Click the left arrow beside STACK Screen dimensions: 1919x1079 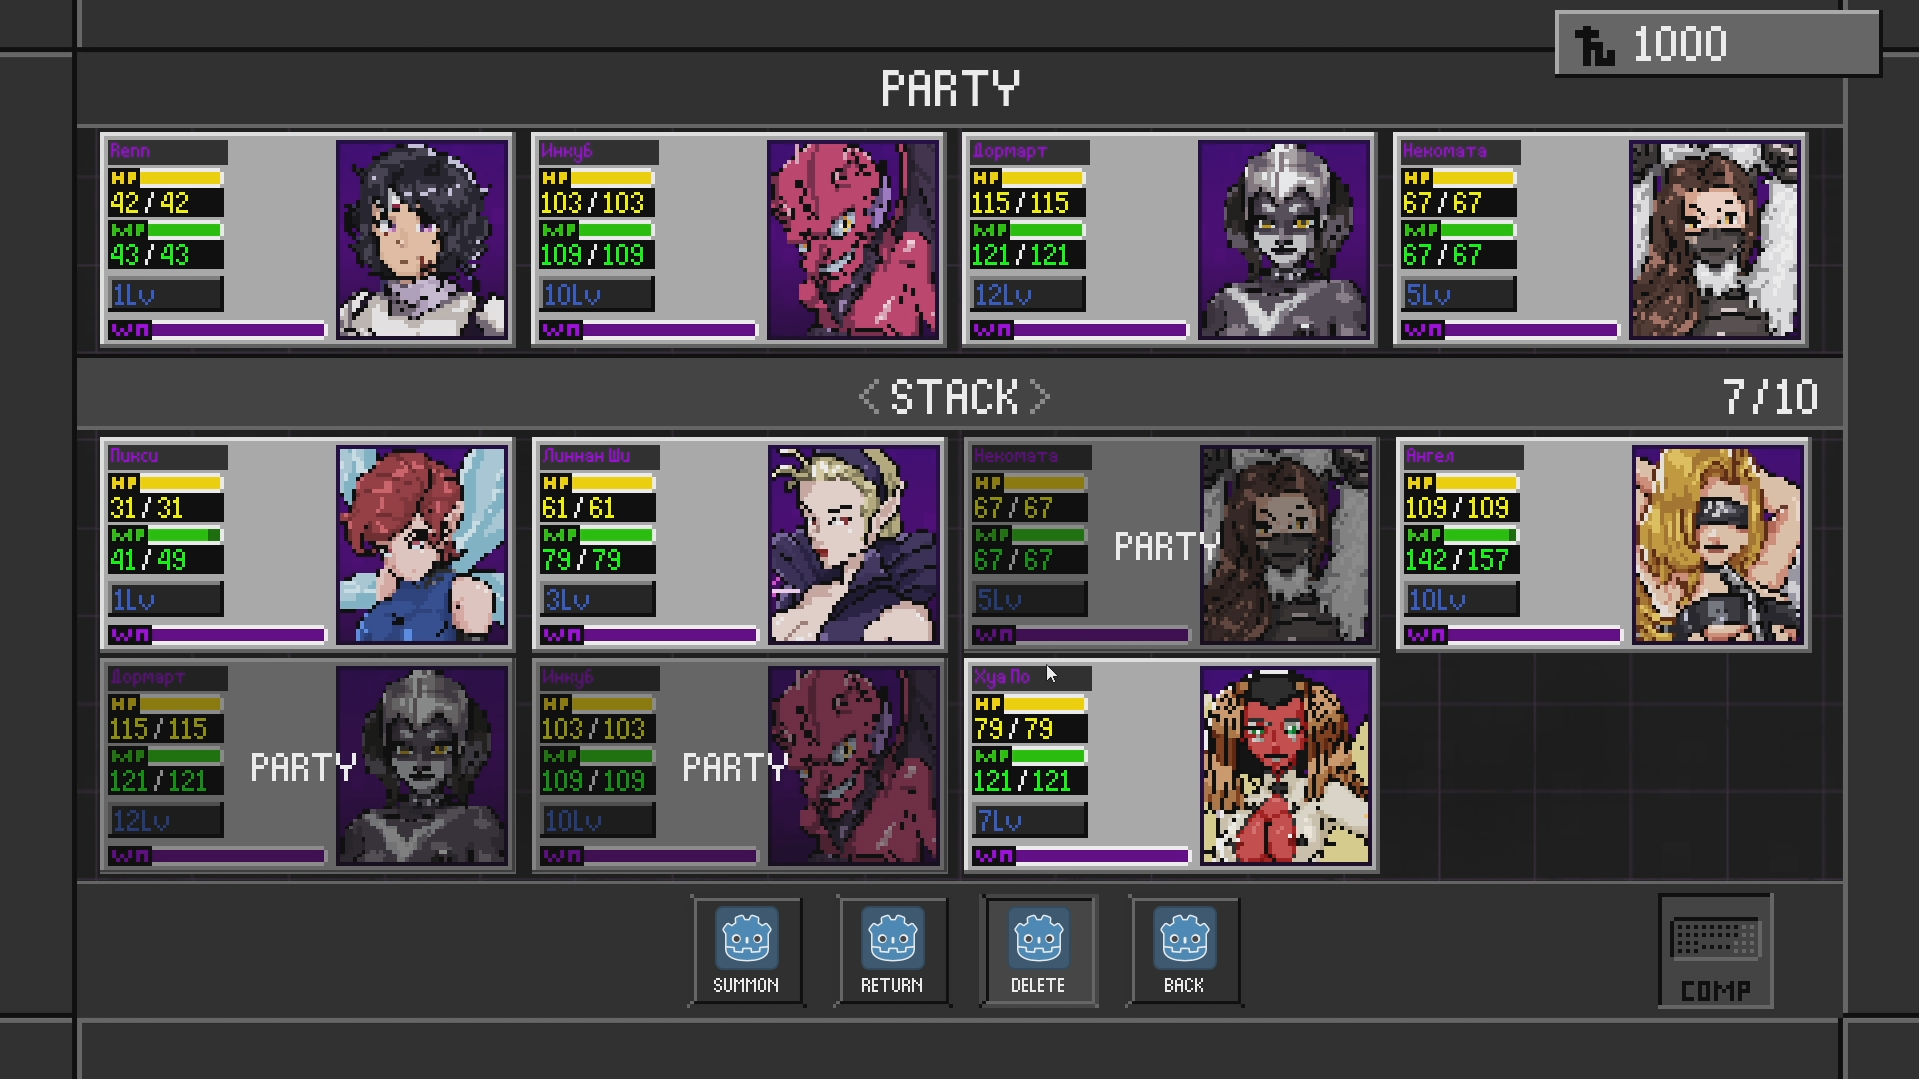point(868,397)
